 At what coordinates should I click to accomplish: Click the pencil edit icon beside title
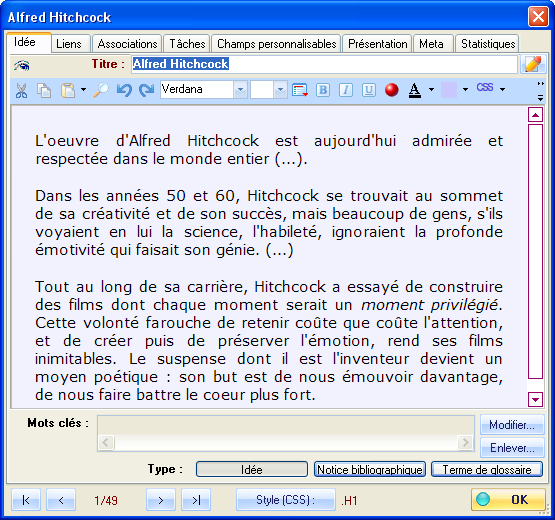533,64
